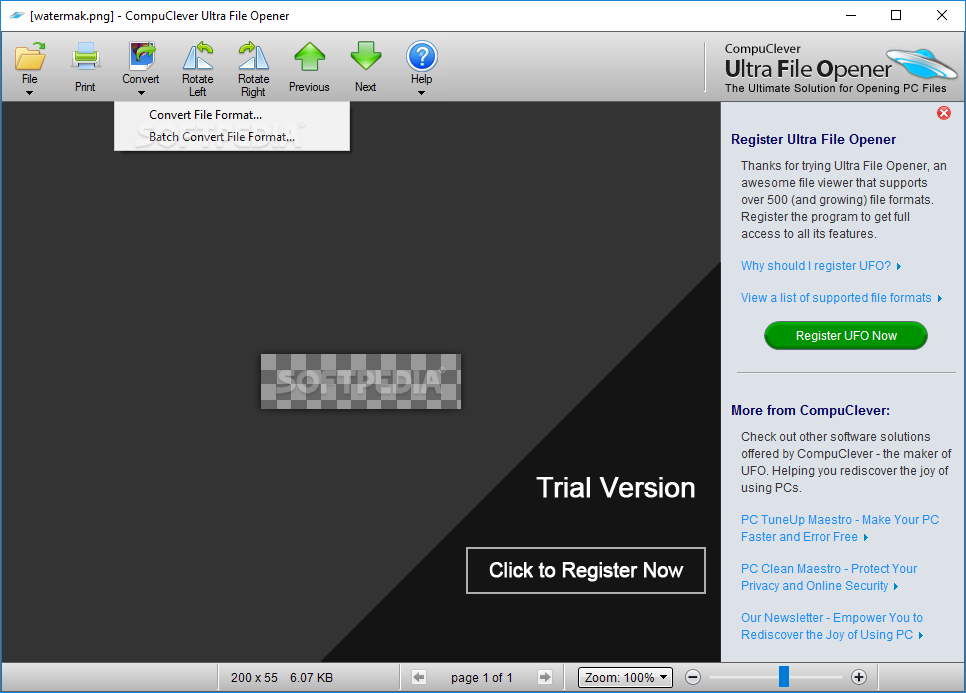Click the 6.07 KB file size text
Image resolution: width=966 pixels, height=693 pixels.
point(311,678)
